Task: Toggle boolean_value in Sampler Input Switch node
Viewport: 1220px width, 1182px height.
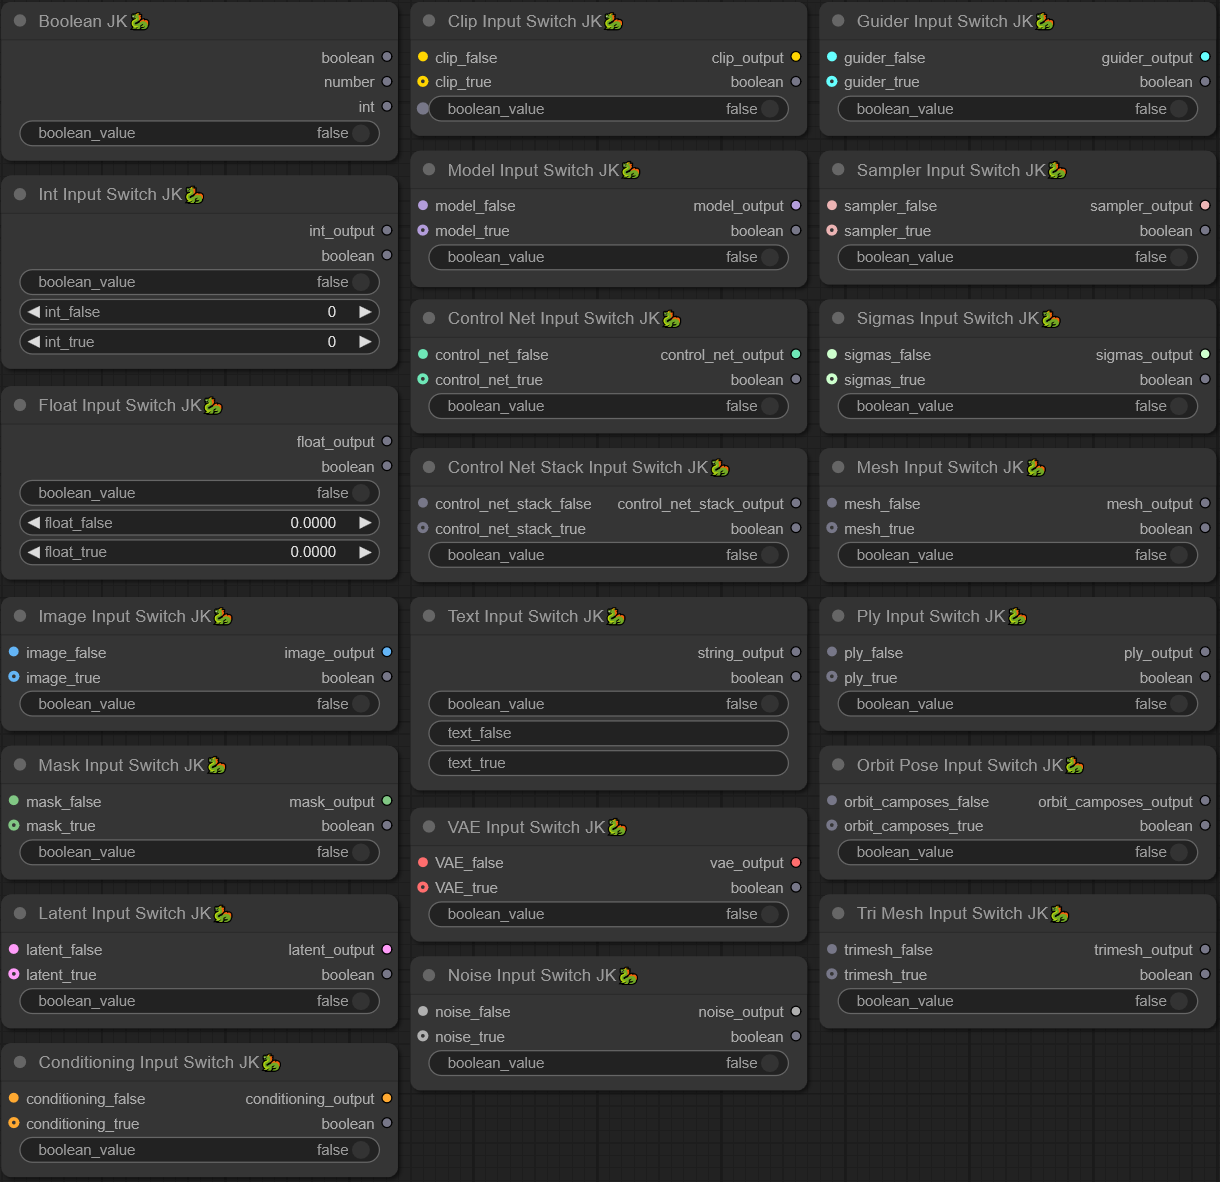Action: [x=1018, y=257]
